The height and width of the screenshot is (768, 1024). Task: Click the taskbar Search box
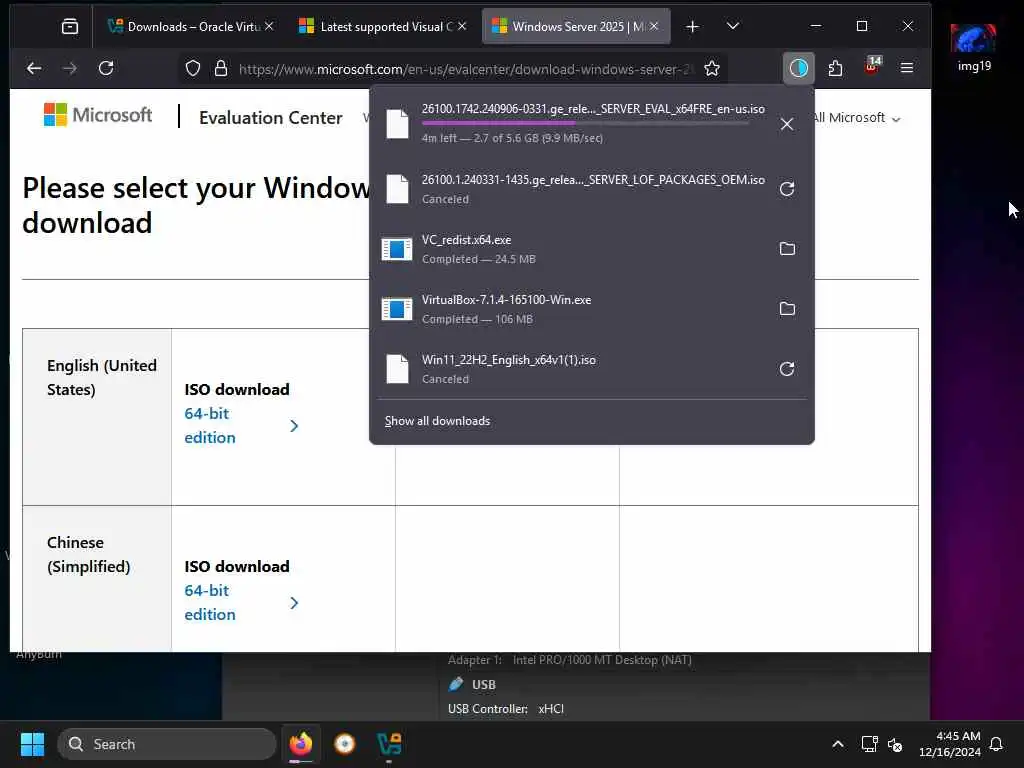click(x=167, y=744)
